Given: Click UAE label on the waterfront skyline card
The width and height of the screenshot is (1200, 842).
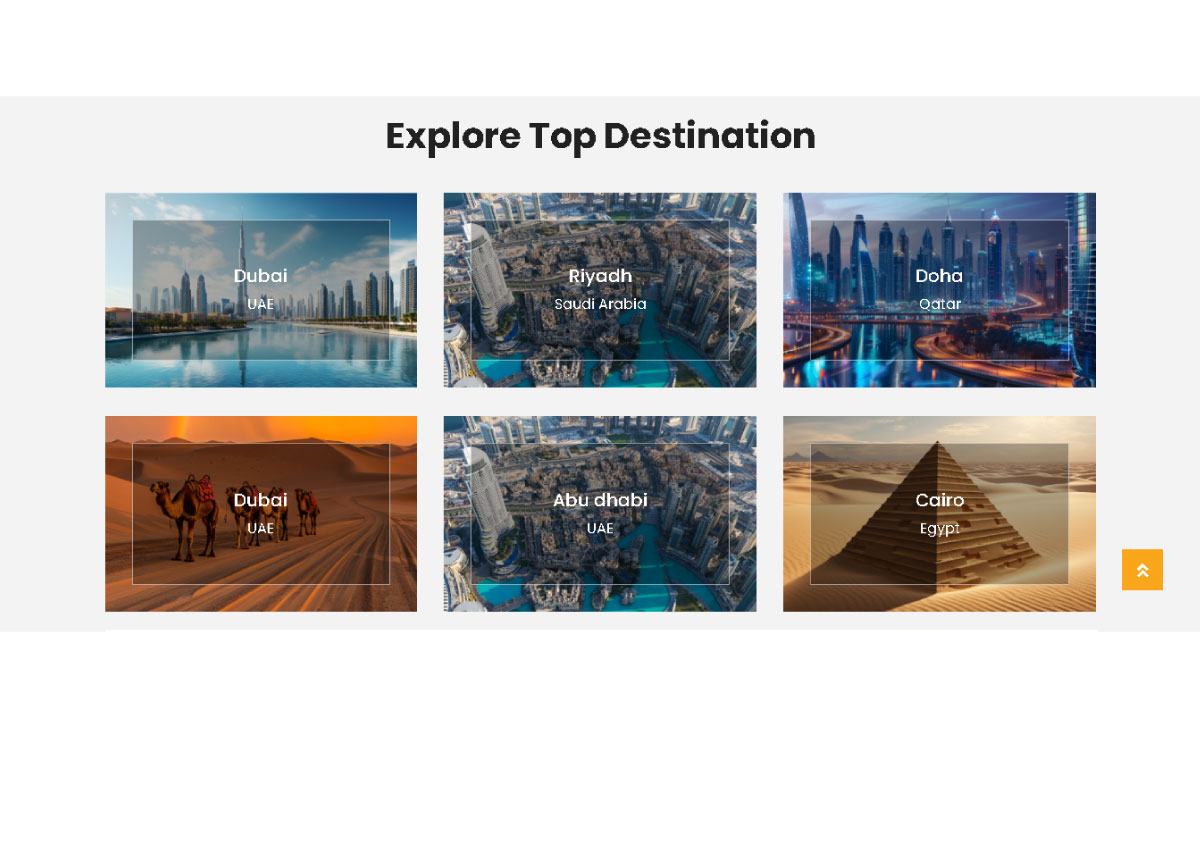Looking at the screenshot, I should point(260,304).
